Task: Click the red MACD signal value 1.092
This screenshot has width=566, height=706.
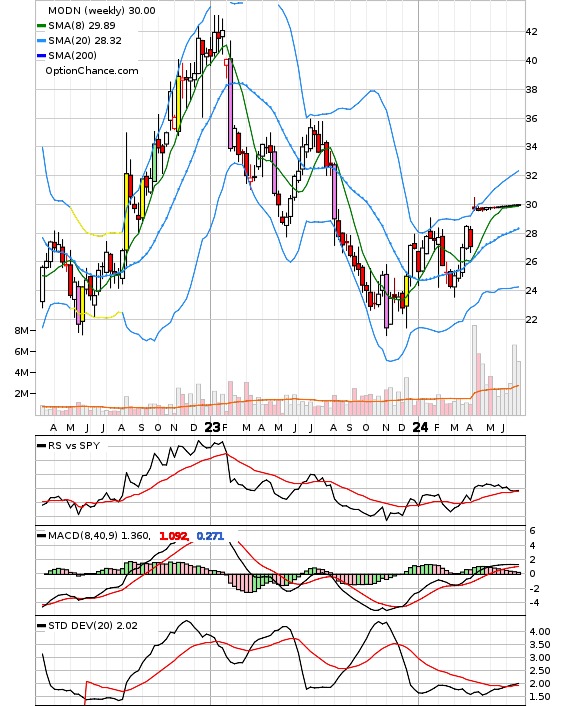Action: pos(174,536)
